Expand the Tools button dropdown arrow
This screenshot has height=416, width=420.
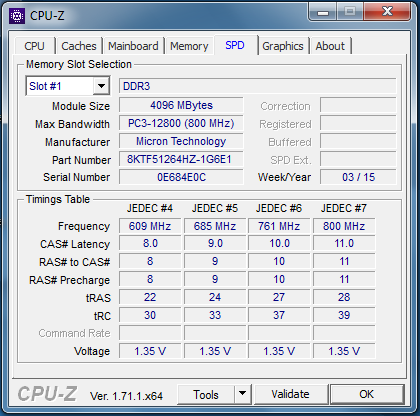coord(243,394)
